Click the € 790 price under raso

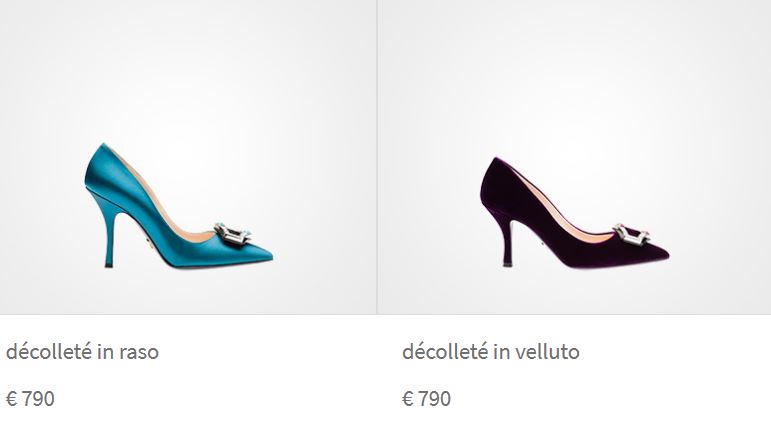[x=30, y=399]
